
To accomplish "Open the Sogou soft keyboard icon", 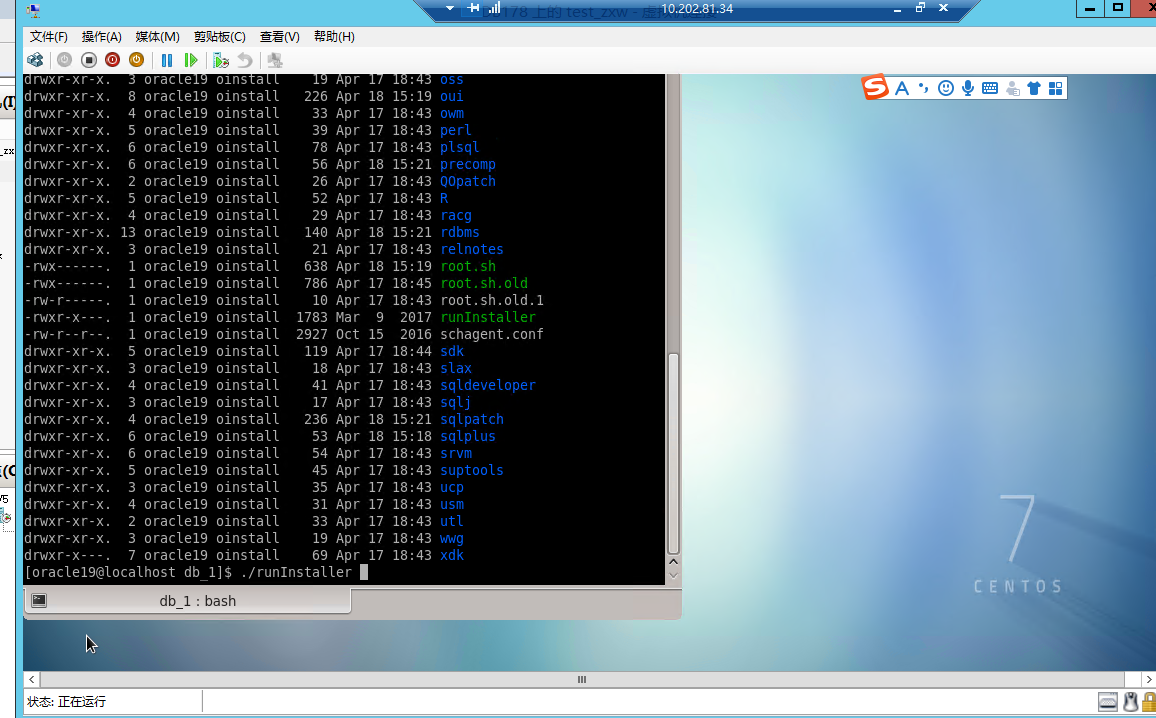I will pyautogui.click(x=990, y=88).
